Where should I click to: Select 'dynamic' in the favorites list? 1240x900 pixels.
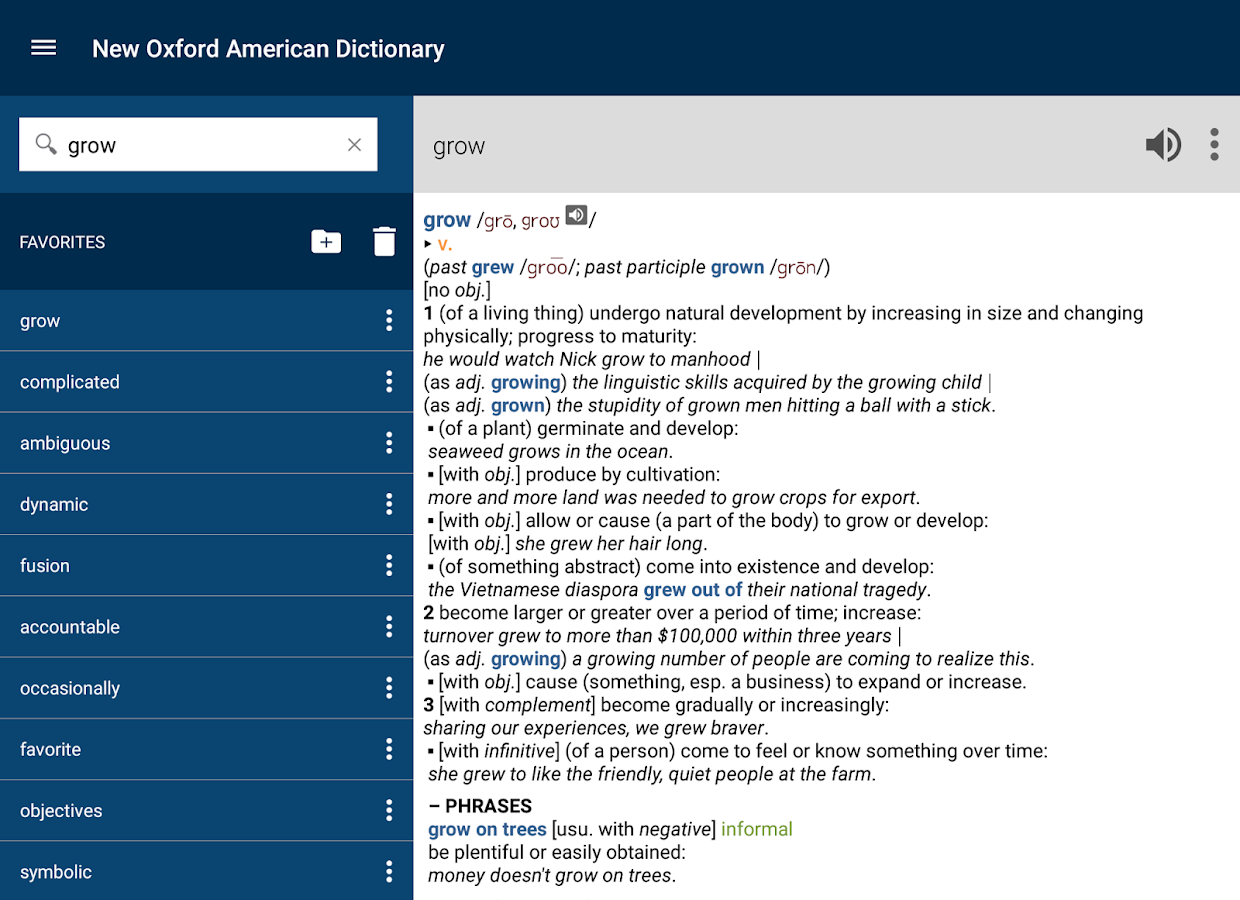tap(206, 504)
